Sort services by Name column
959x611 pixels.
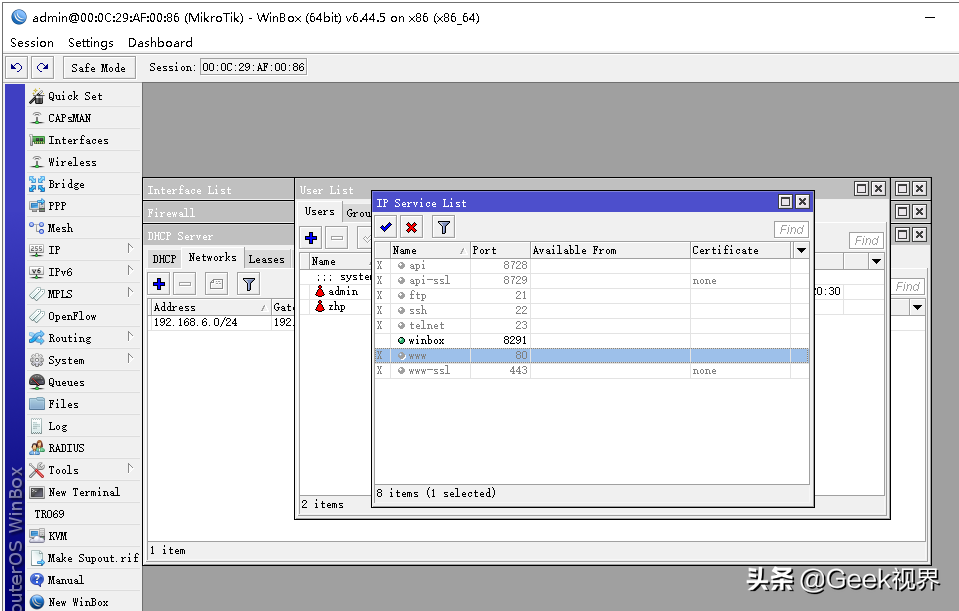430,250
